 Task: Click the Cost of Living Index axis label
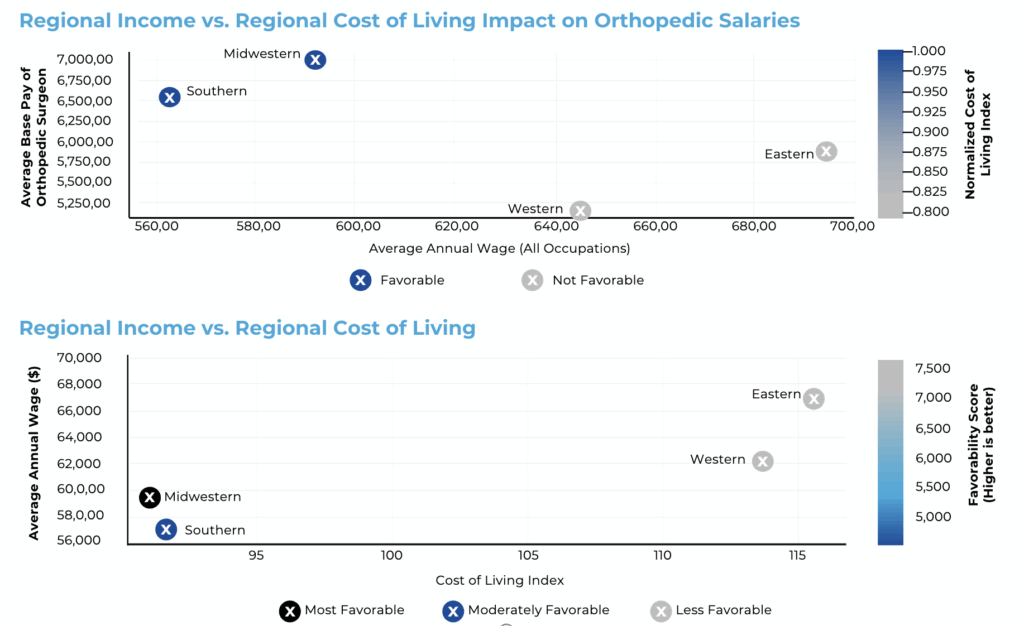pyautogui.click(x=500, y=580)
